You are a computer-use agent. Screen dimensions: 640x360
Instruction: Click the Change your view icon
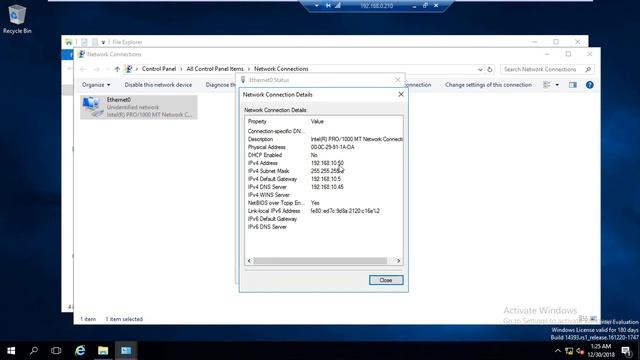coord(547,85)
